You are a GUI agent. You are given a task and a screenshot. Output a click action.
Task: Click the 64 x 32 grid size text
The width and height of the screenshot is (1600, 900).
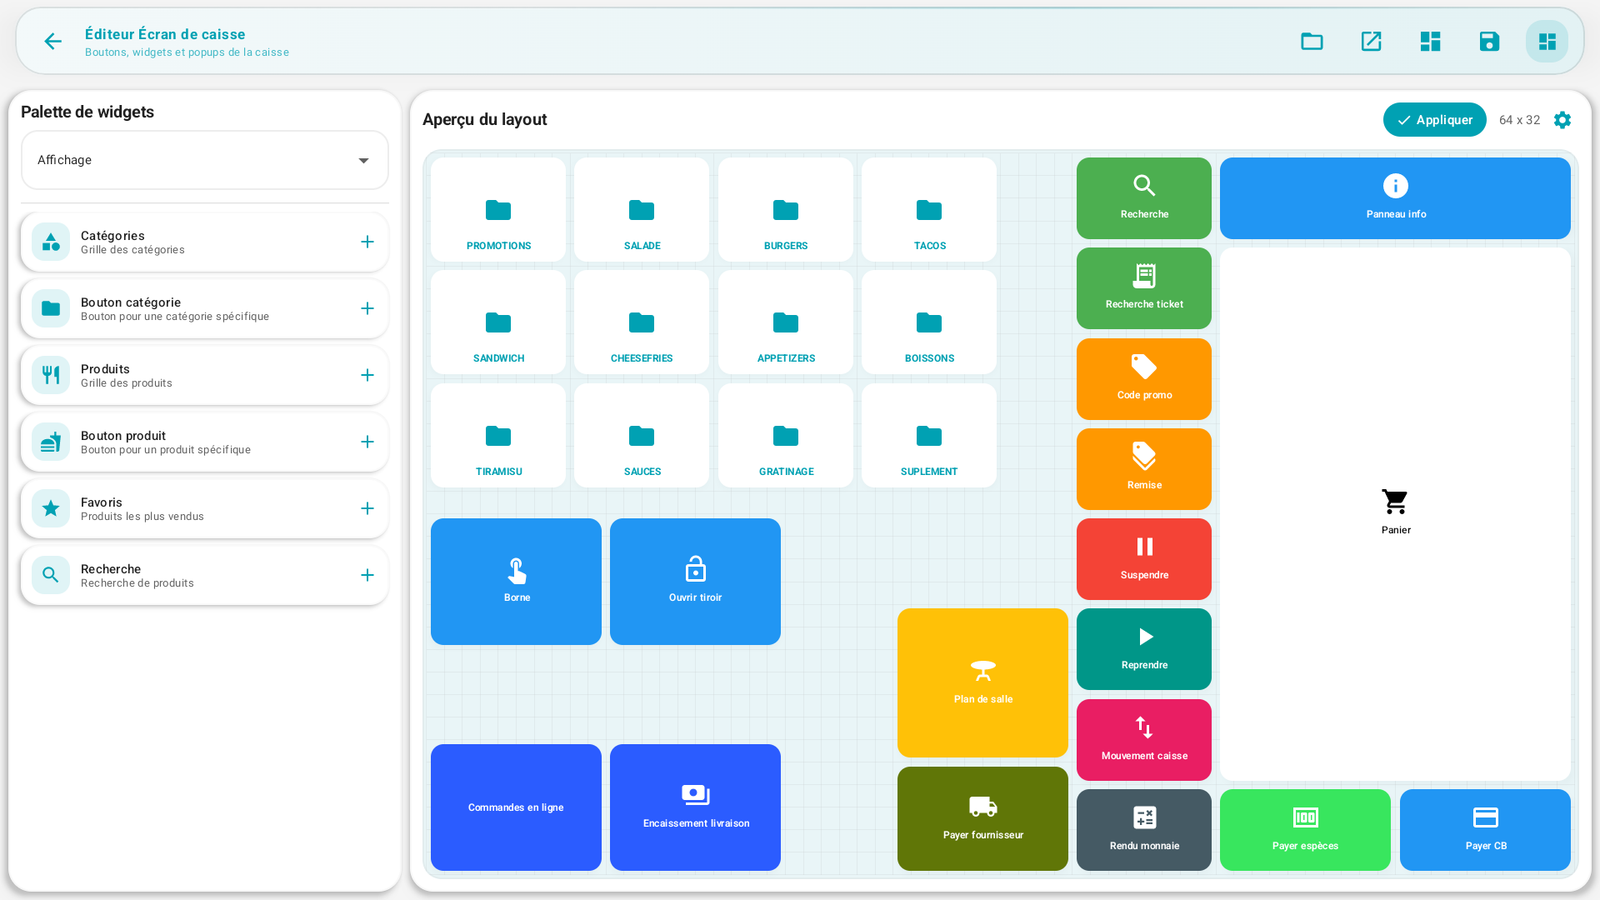click(x=1519, y=120)
